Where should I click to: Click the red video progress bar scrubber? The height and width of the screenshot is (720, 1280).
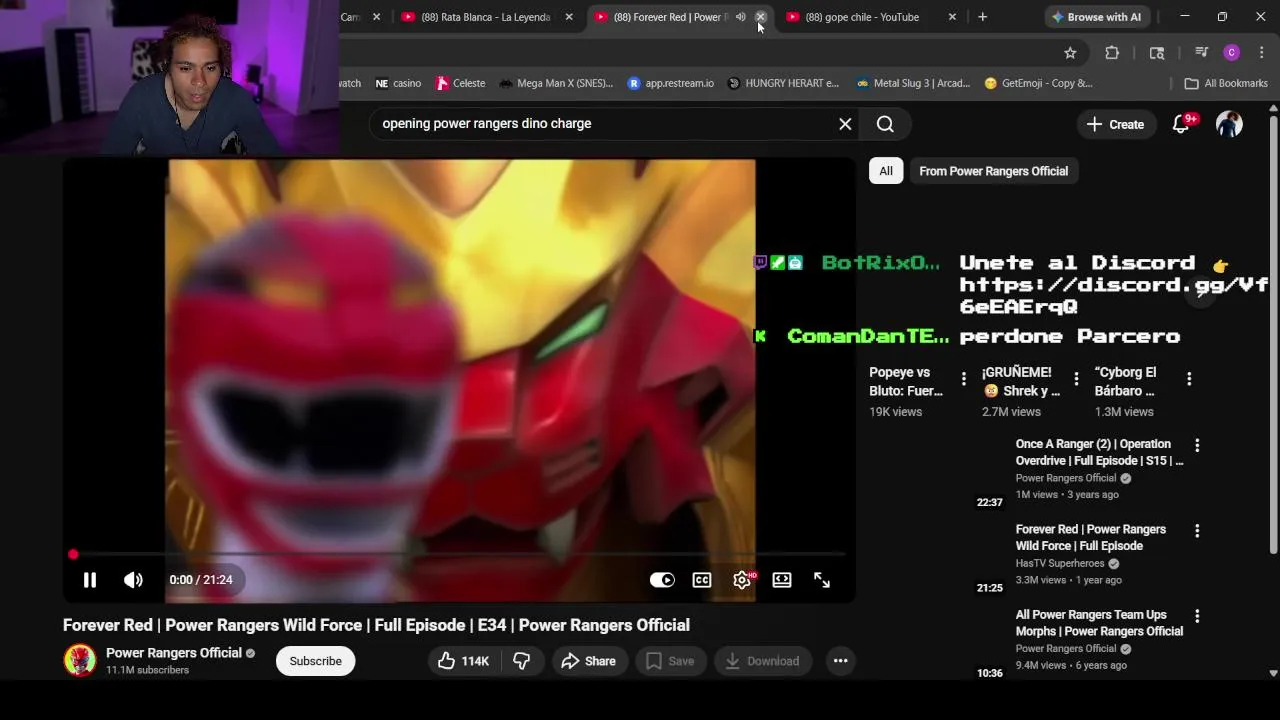[73, 554]
